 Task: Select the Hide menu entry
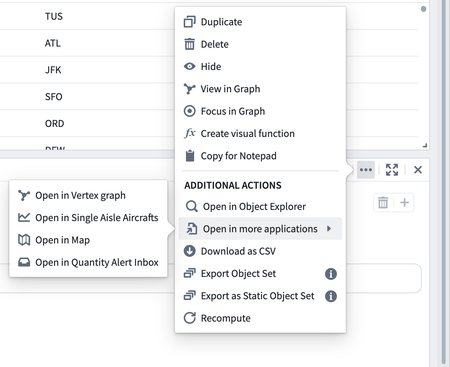tap(260, 66)
